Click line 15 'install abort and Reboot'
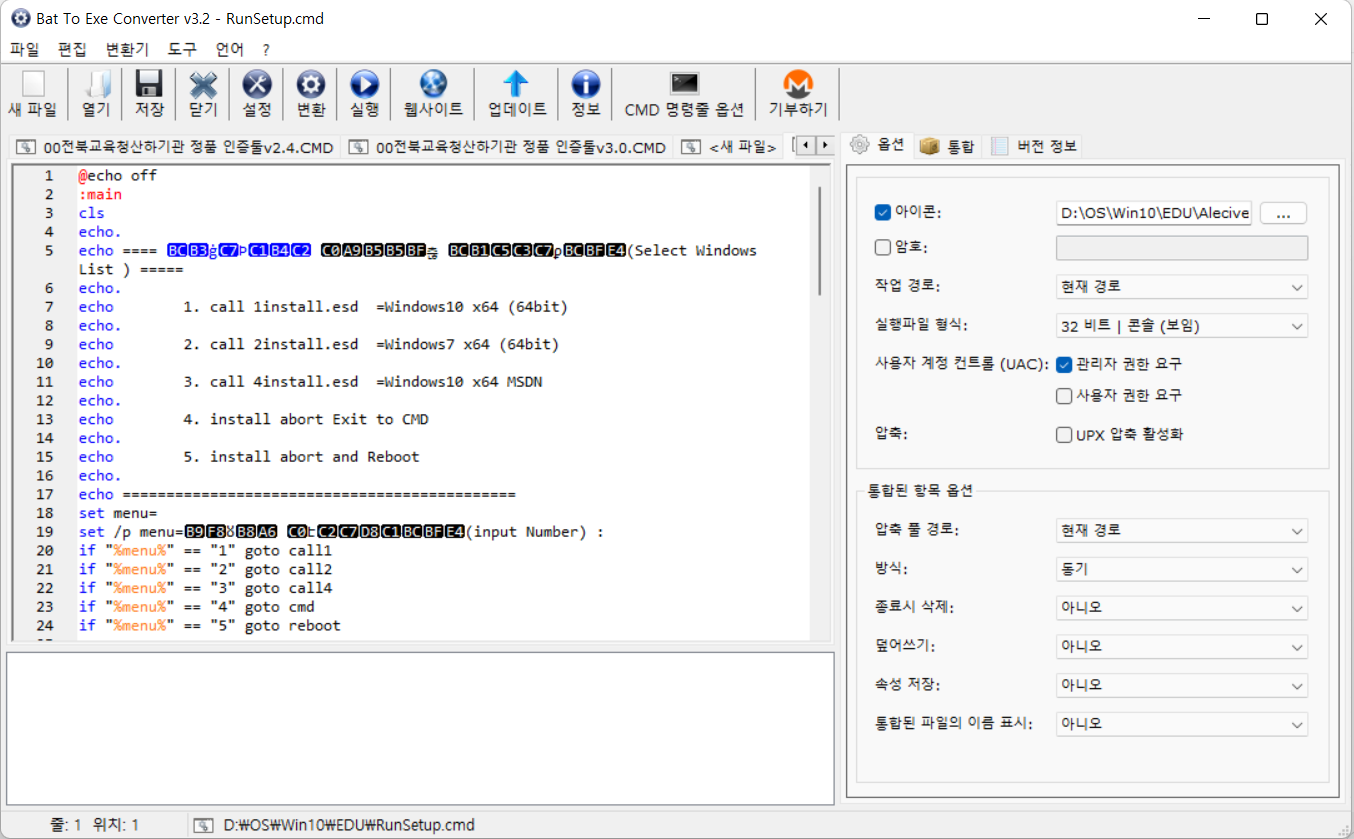 tap(315, 457)
